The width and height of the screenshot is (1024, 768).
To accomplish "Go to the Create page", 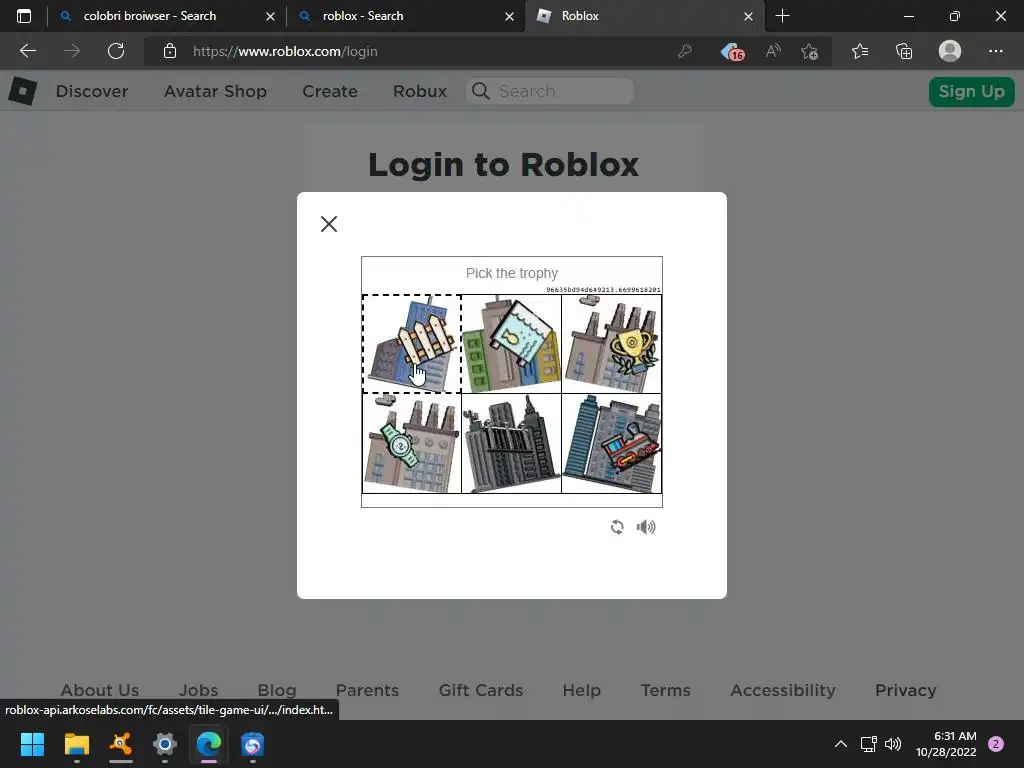I will pos(330,91).
